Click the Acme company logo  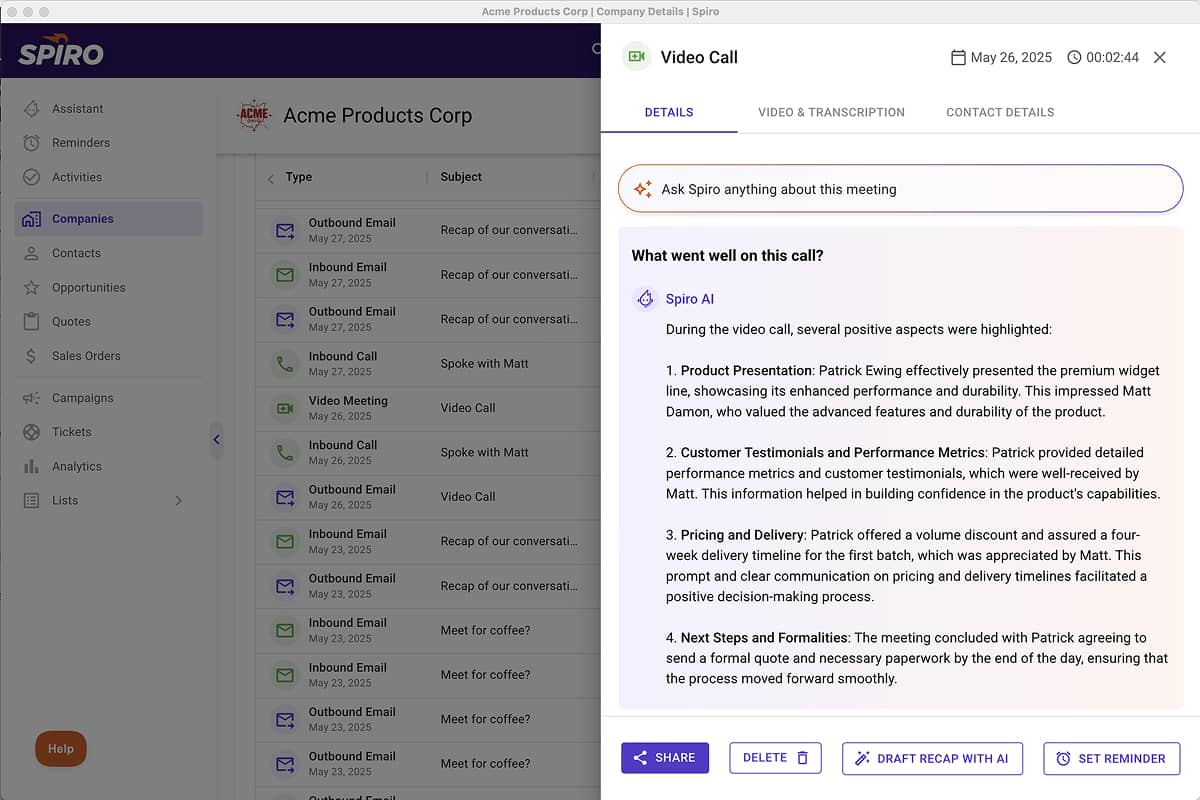coord(254,116)
